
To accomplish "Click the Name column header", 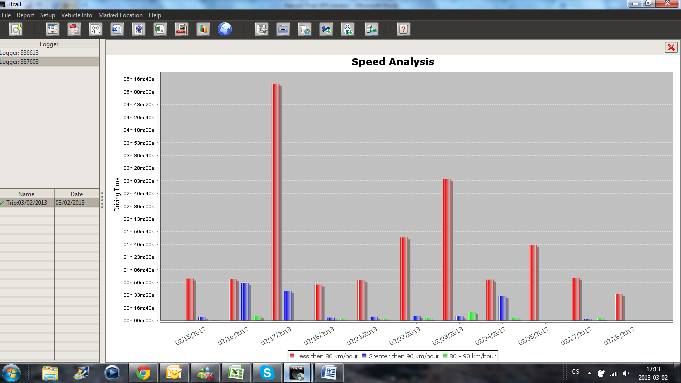I will 27,194.
